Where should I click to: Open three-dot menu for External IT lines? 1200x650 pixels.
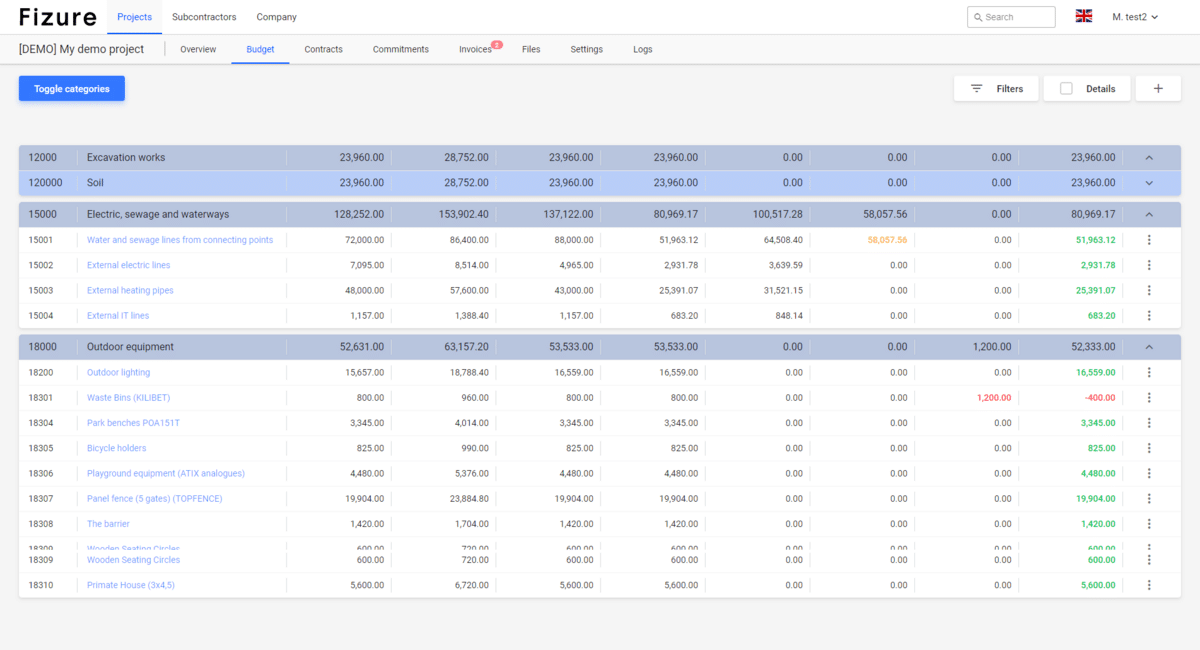1149,316
